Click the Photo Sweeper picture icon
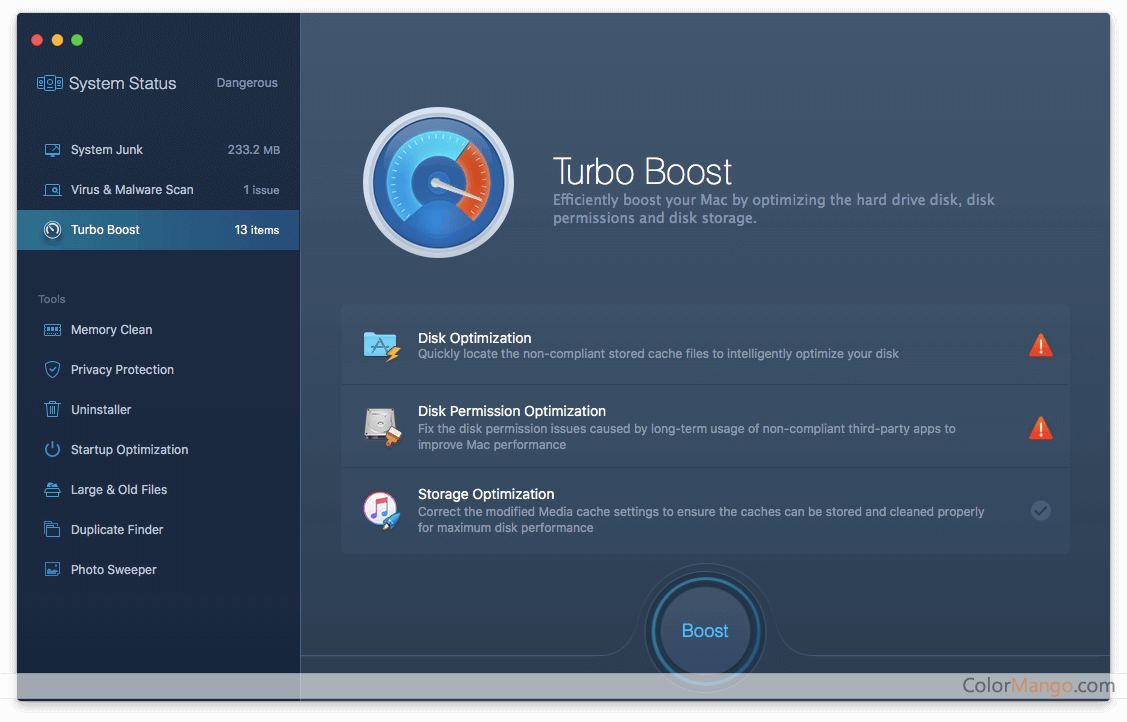 (x=53, y=570)
